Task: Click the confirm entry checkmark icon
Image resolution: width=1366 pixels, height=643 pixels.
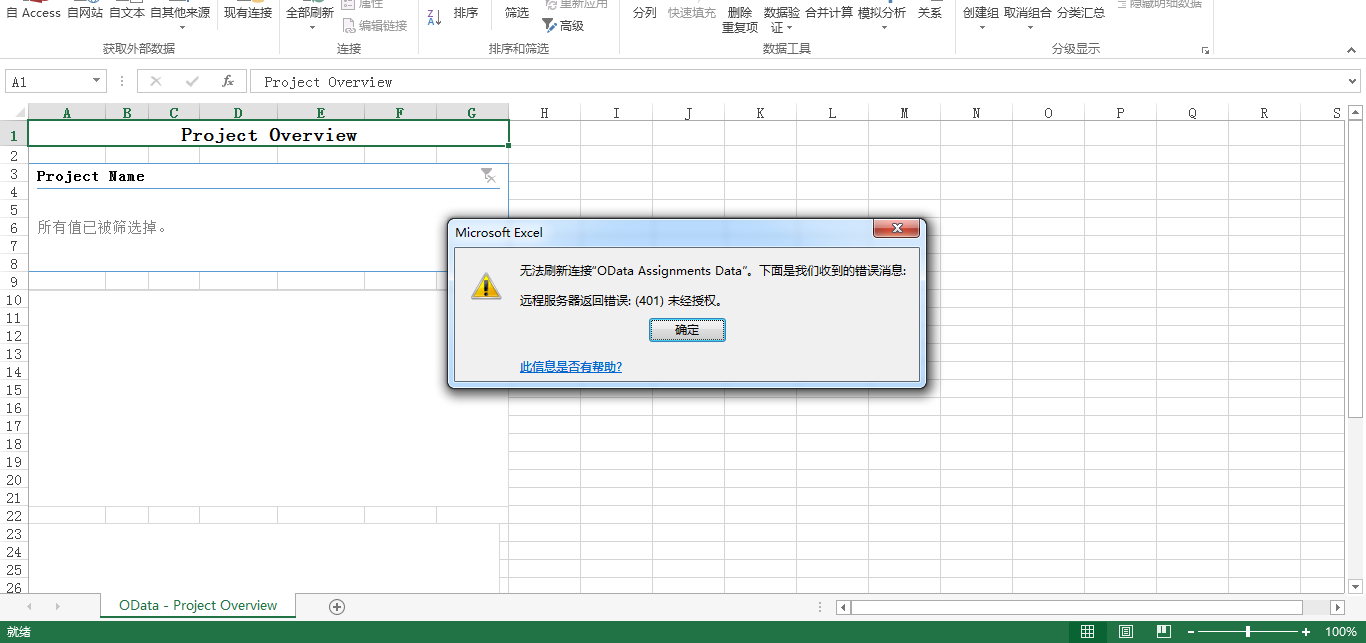Action: pos(192,81)
